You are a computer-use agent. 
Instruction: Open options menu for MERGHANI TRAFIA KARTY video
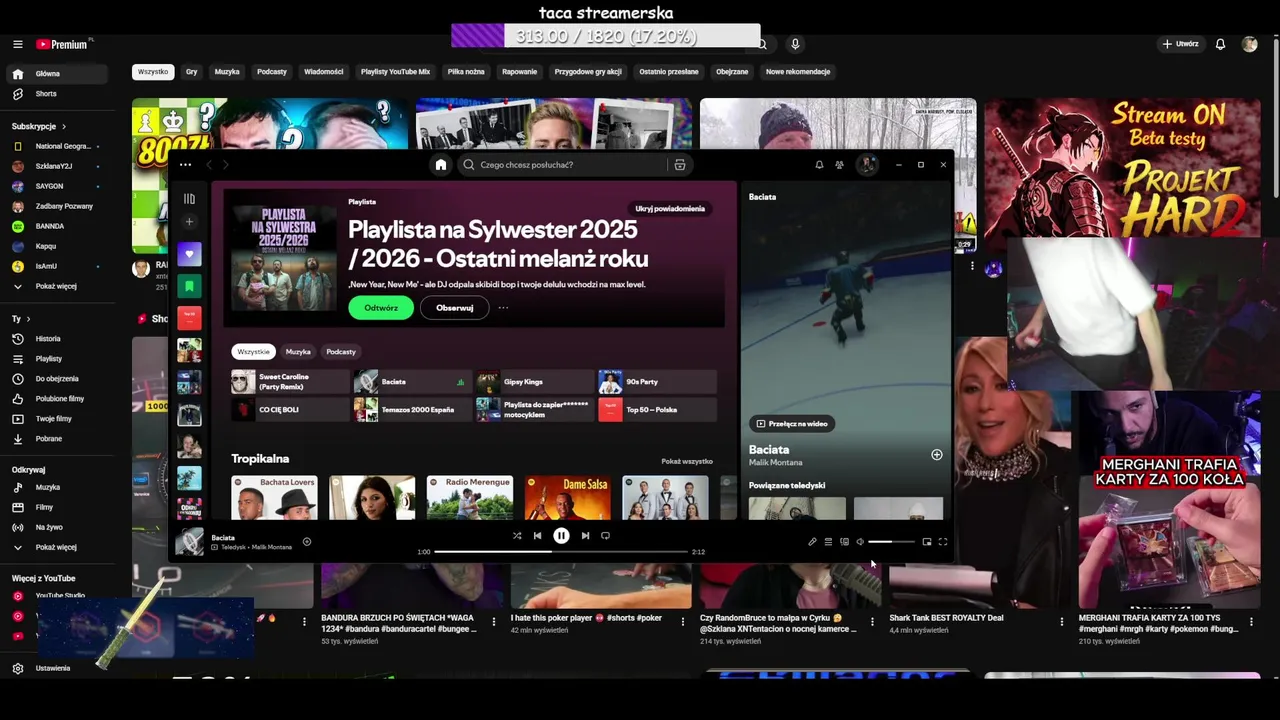point(1250,622)
